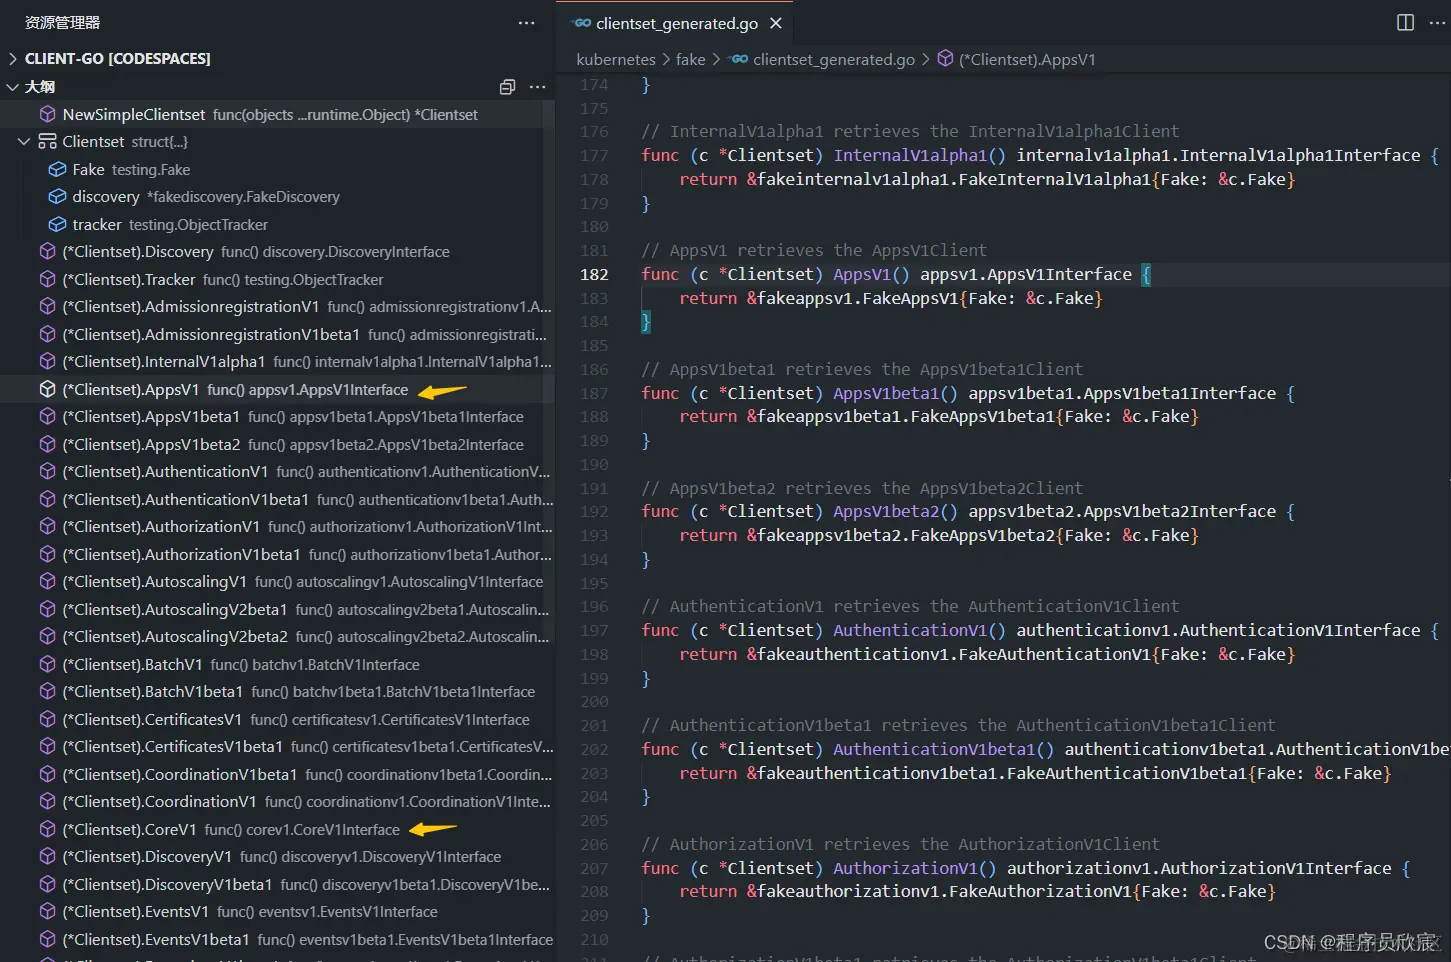This screenshot has width=1451, height=962.
Task: Click AuthenticationV1beta1 function name on line 202
Action: click(934, 750)
